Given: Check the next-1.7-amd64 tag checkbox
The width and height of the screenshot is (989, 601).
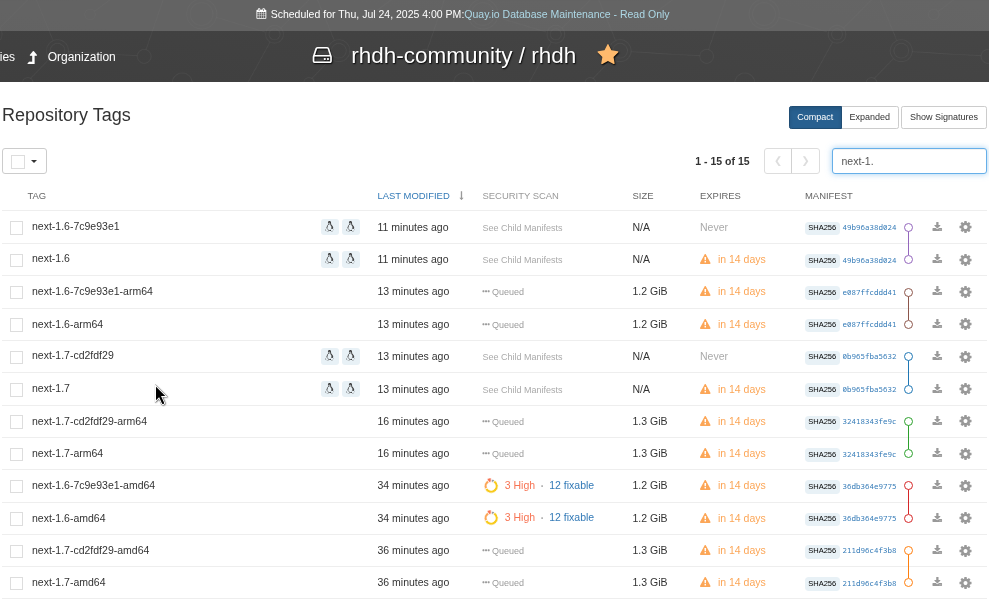Looking at the screenshot, I should coord(16,583).
